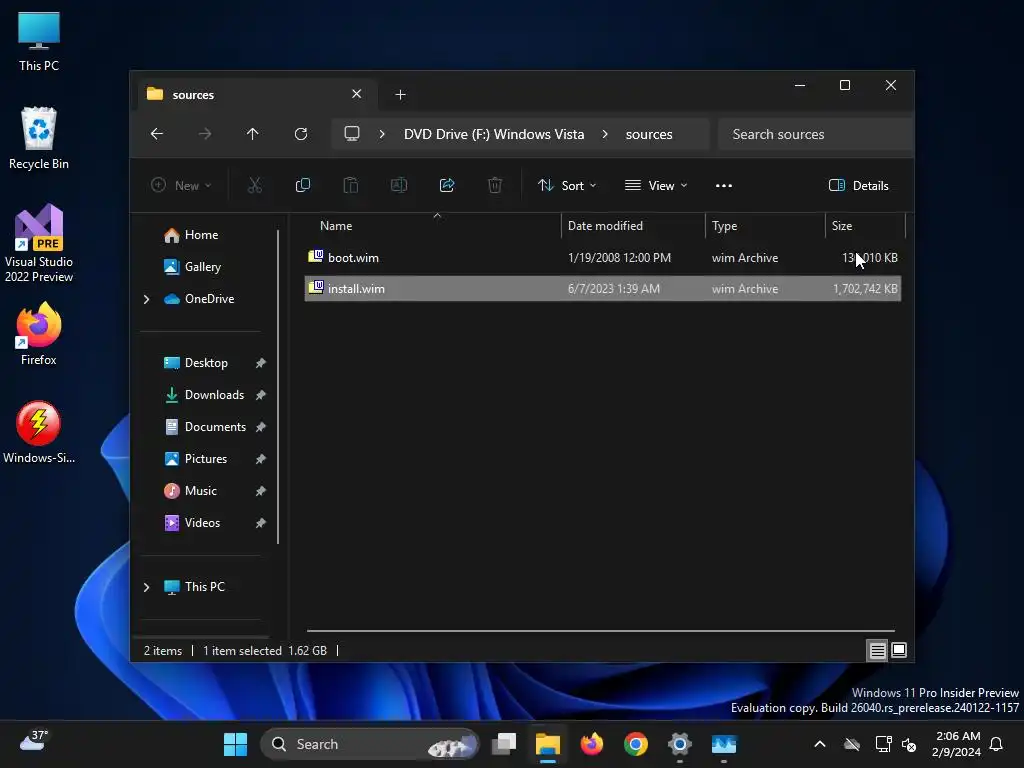Click the Paste clipboard icon
The width and height of the screenshot is (1024, 768).
click(x=351, y=185)
